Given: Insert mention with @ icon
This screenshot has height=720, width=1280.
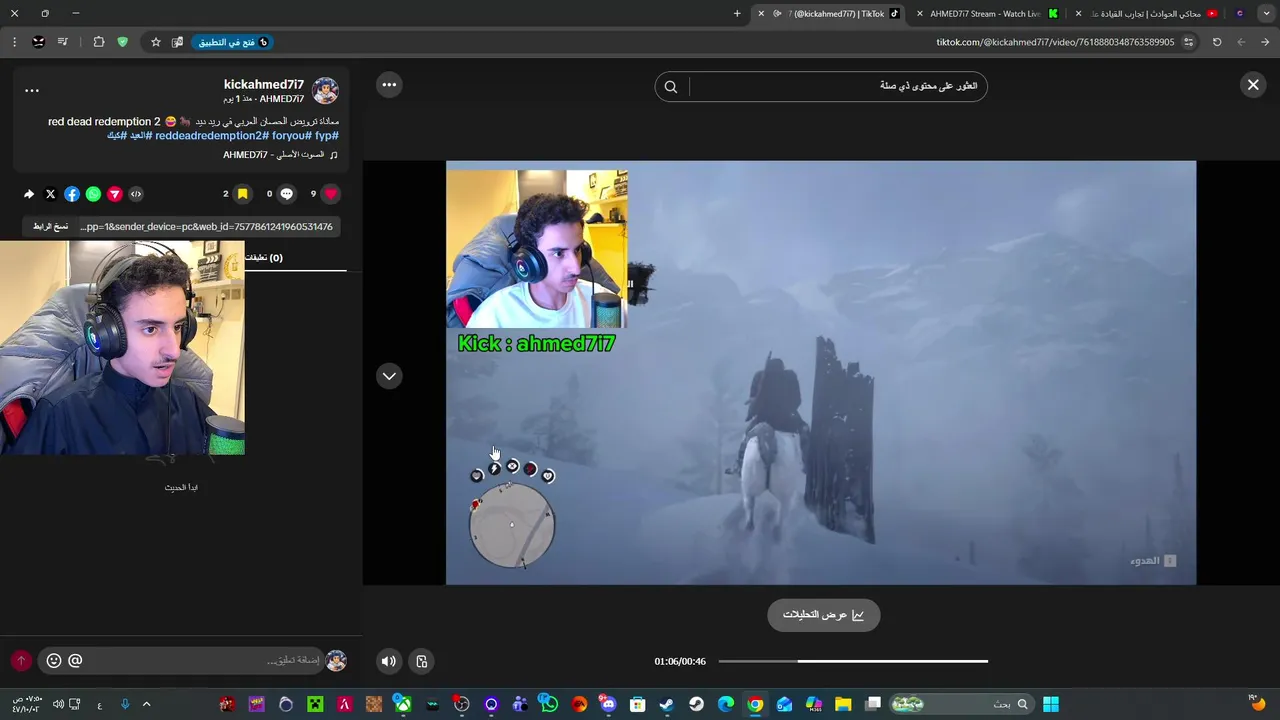Looking at the screenshot, I should click(x=75, y=661).
